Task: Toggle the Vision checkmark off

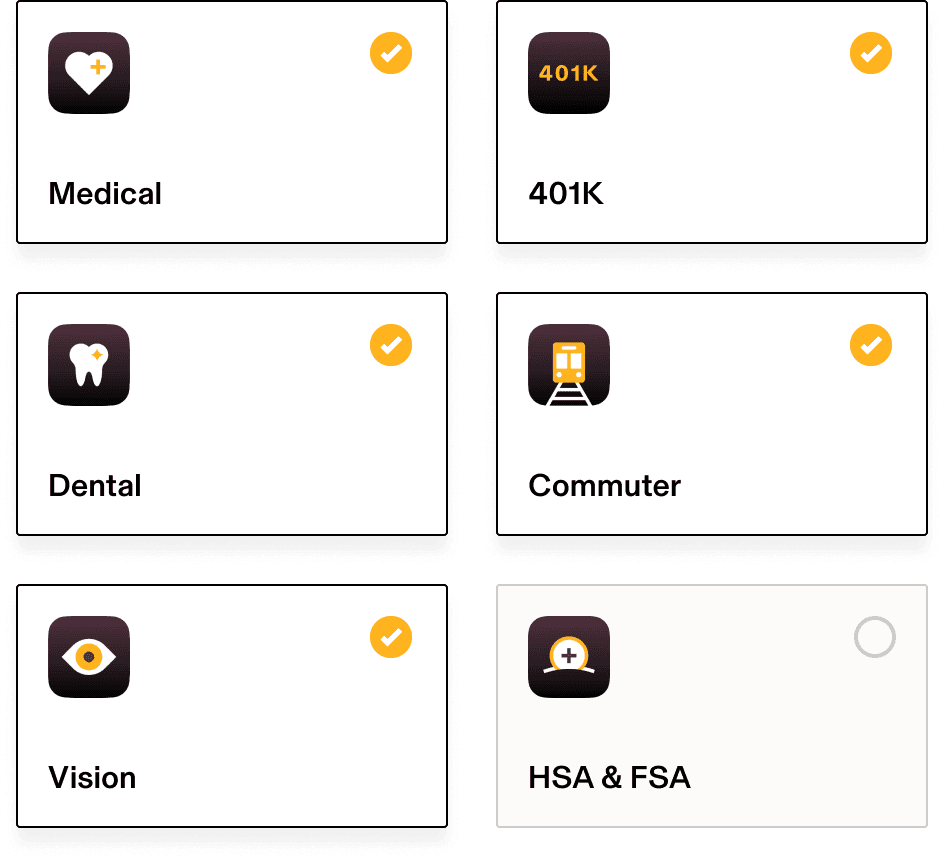Action: (x=391, y=637)
